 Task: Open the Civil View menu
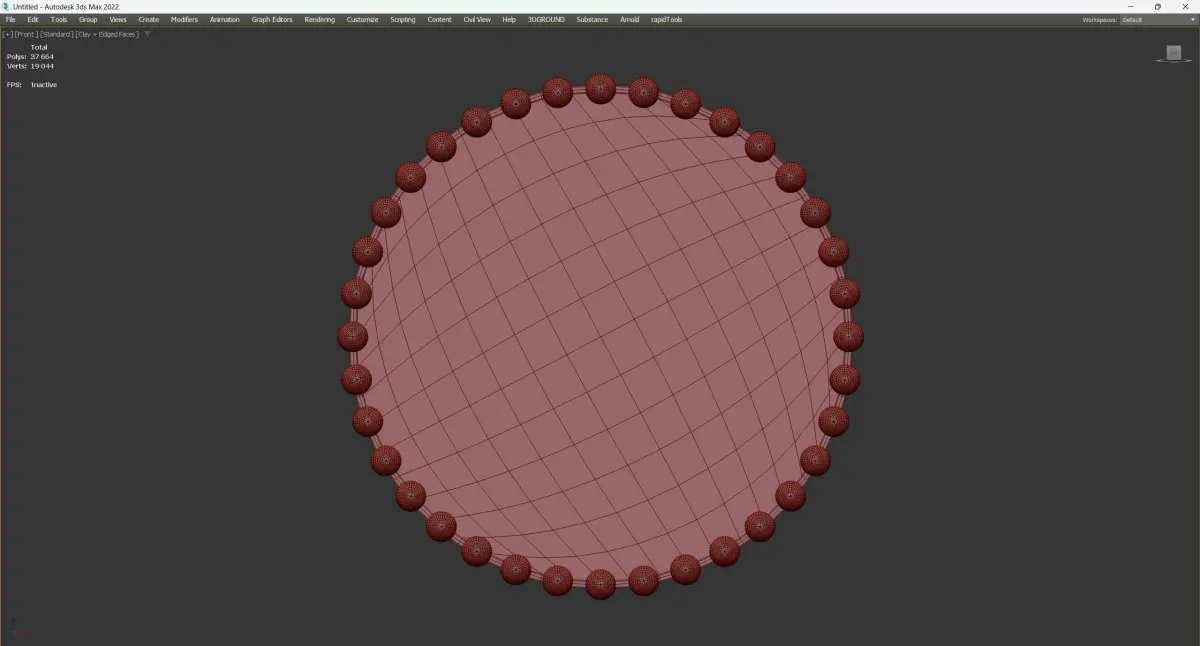click(x=477, y=19)
